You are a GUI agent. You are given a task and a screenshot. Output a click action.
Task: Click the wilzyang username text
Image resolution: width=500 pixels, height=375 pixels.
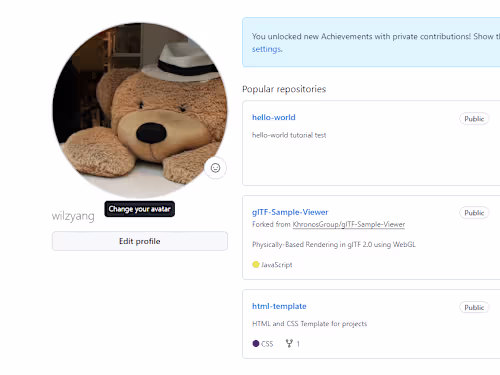[73, 216]
